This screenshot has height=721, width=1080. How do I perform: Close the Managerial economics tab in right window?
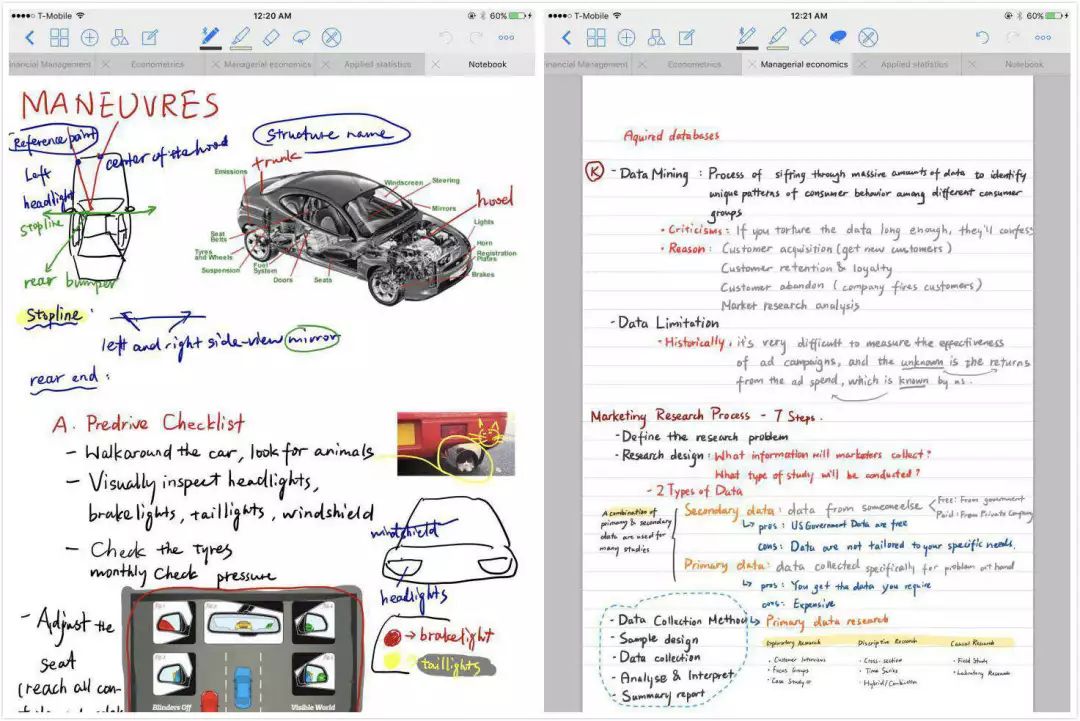[751, 64]
